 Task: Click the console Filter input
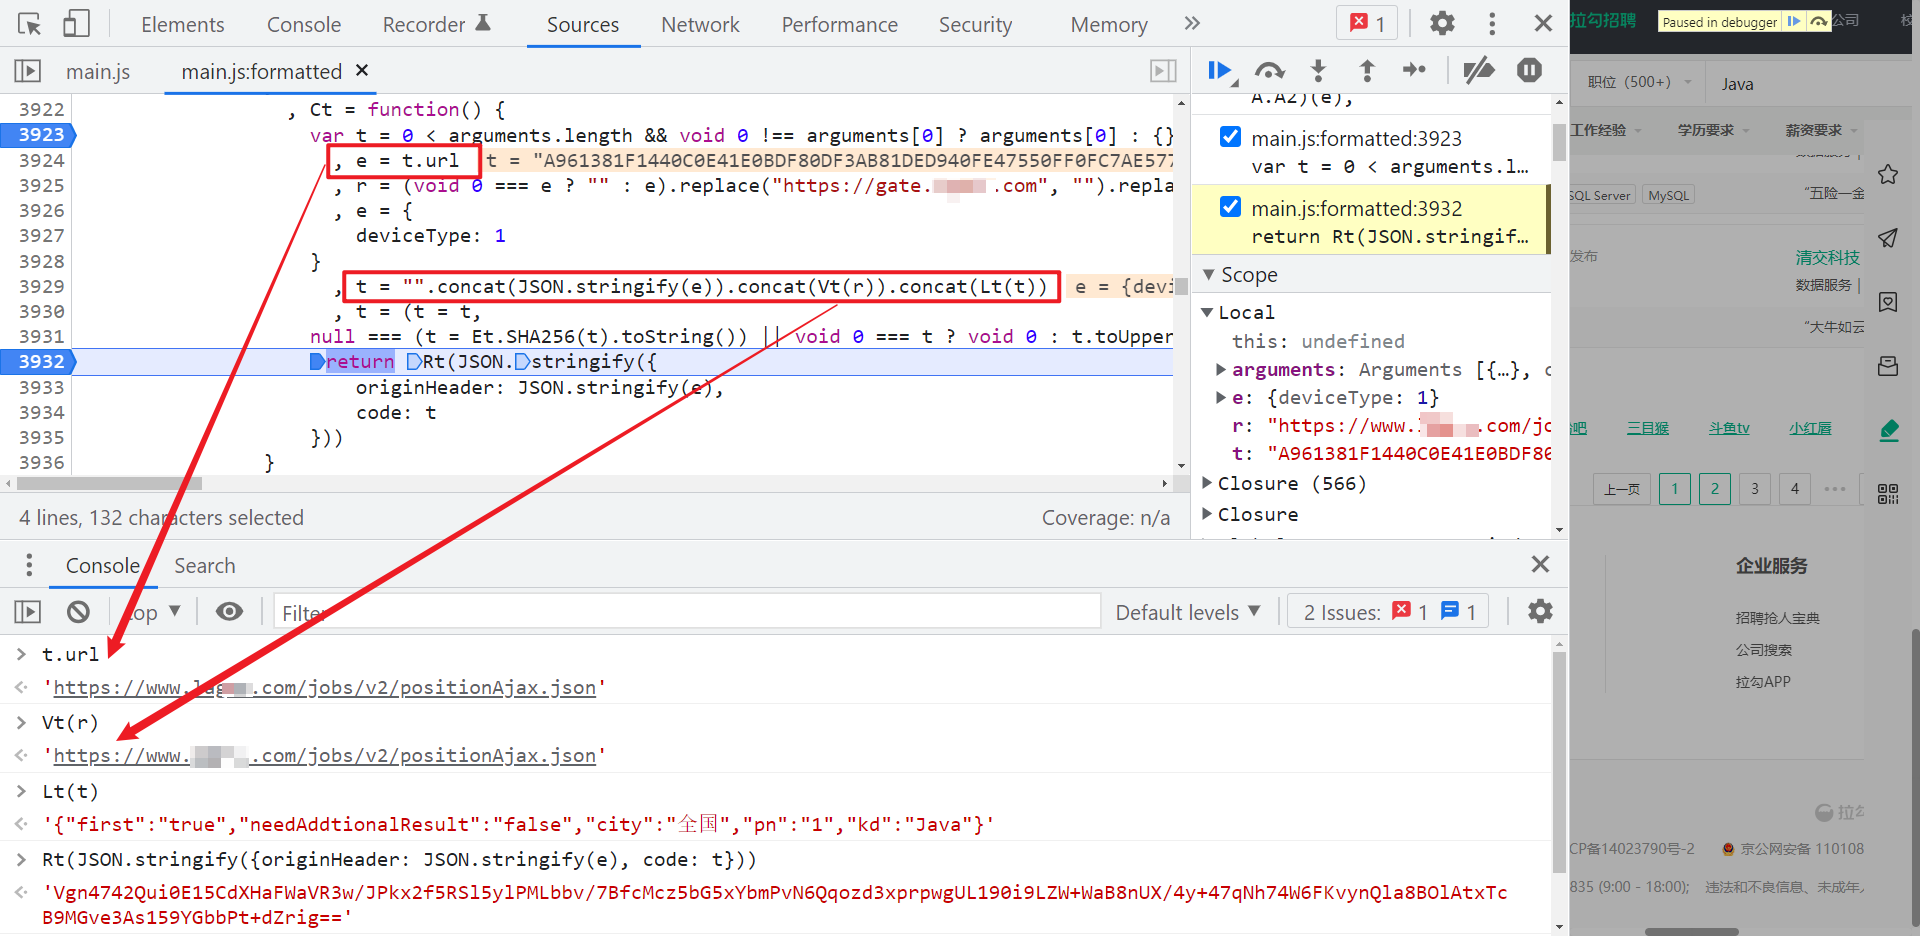(x=687, y=612)
